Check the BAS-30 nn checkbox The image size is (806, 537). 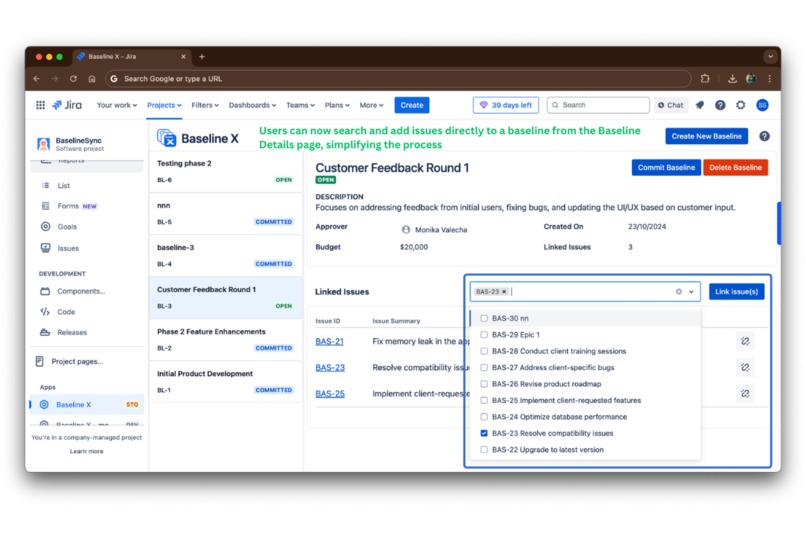coord(484,318)
